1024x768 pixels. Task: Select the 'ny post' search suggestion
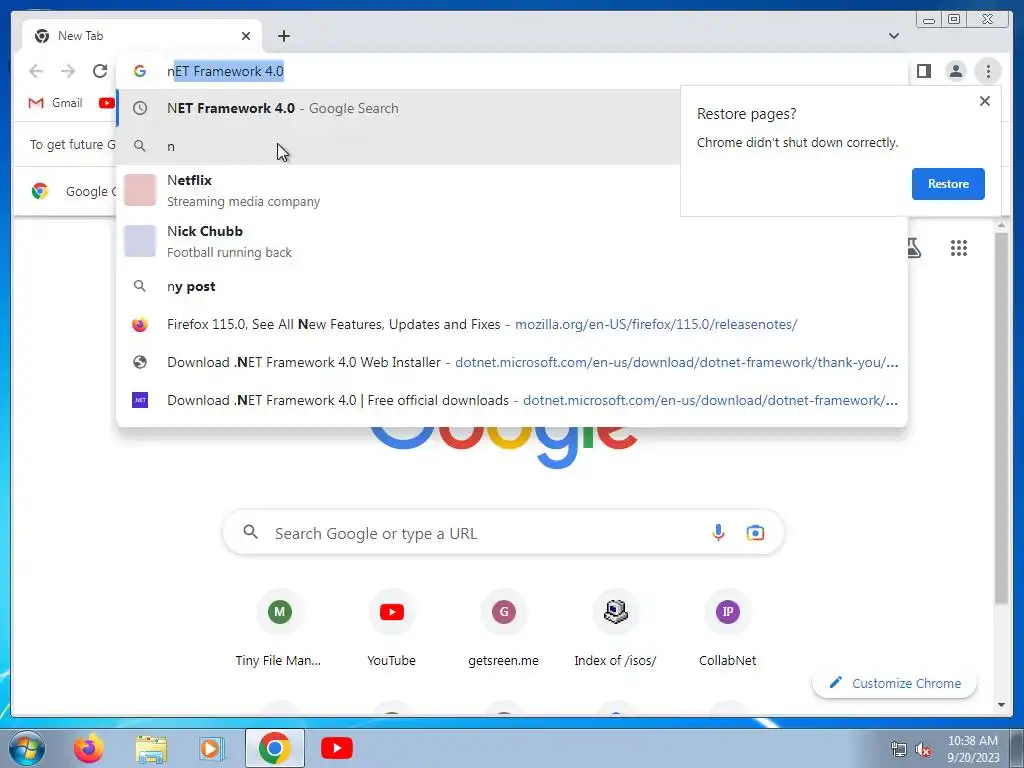(512, 286)
